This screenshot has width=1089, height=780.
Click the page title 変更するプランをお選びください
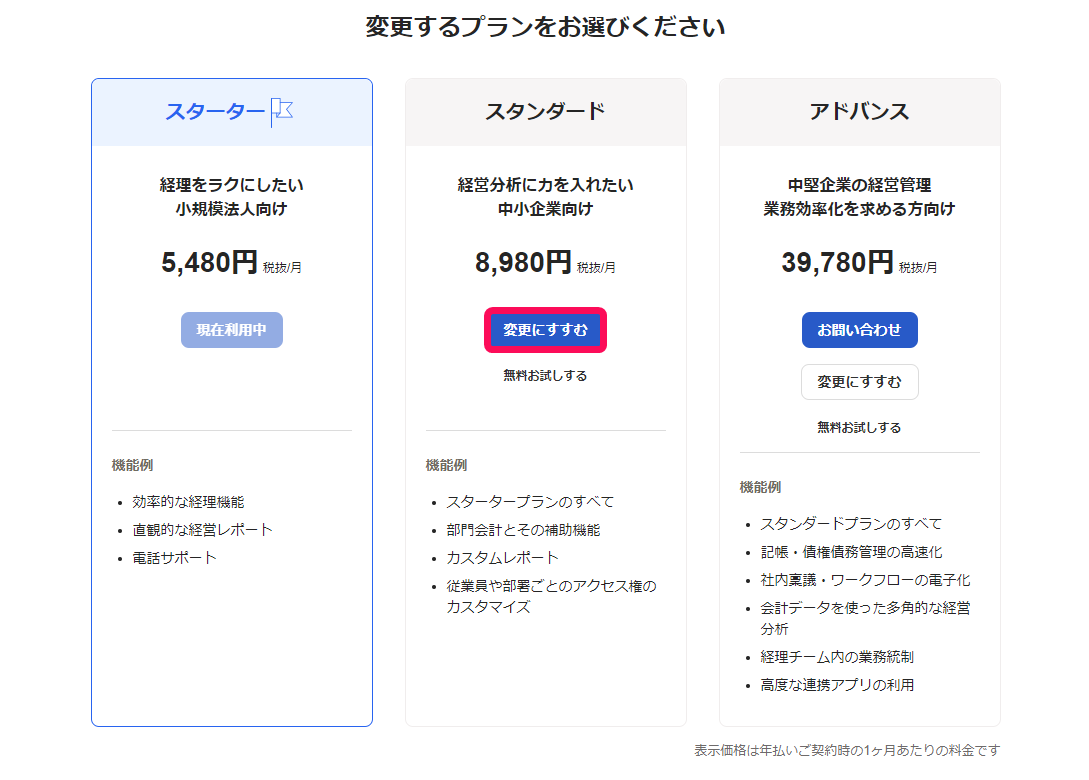(x=545, y=27)
